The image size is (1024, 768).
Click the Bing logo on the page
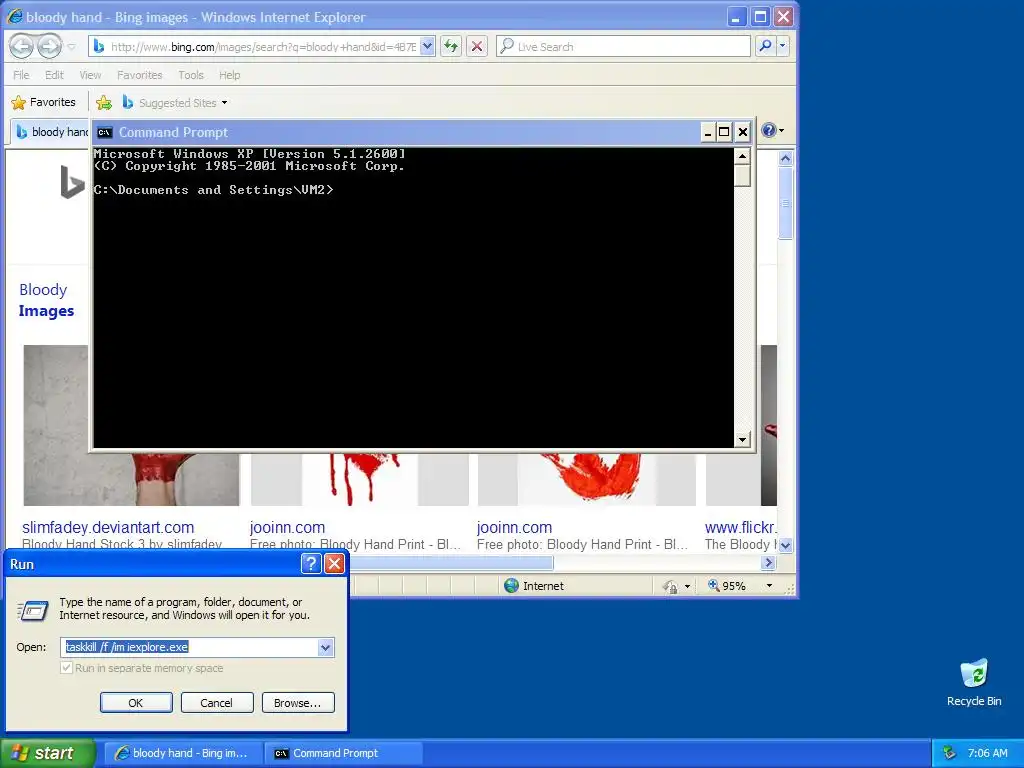72,182
